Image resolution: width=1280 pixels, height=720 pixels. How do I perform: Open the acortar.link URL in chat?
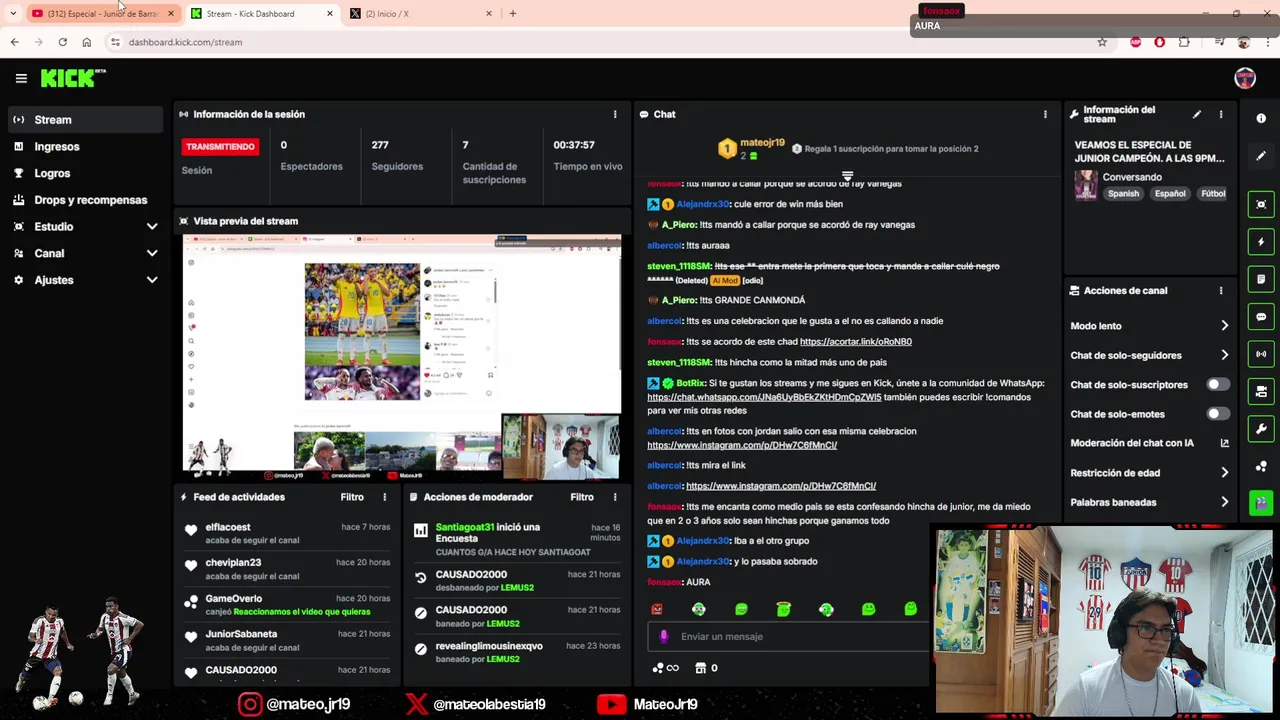coord(856,342)
